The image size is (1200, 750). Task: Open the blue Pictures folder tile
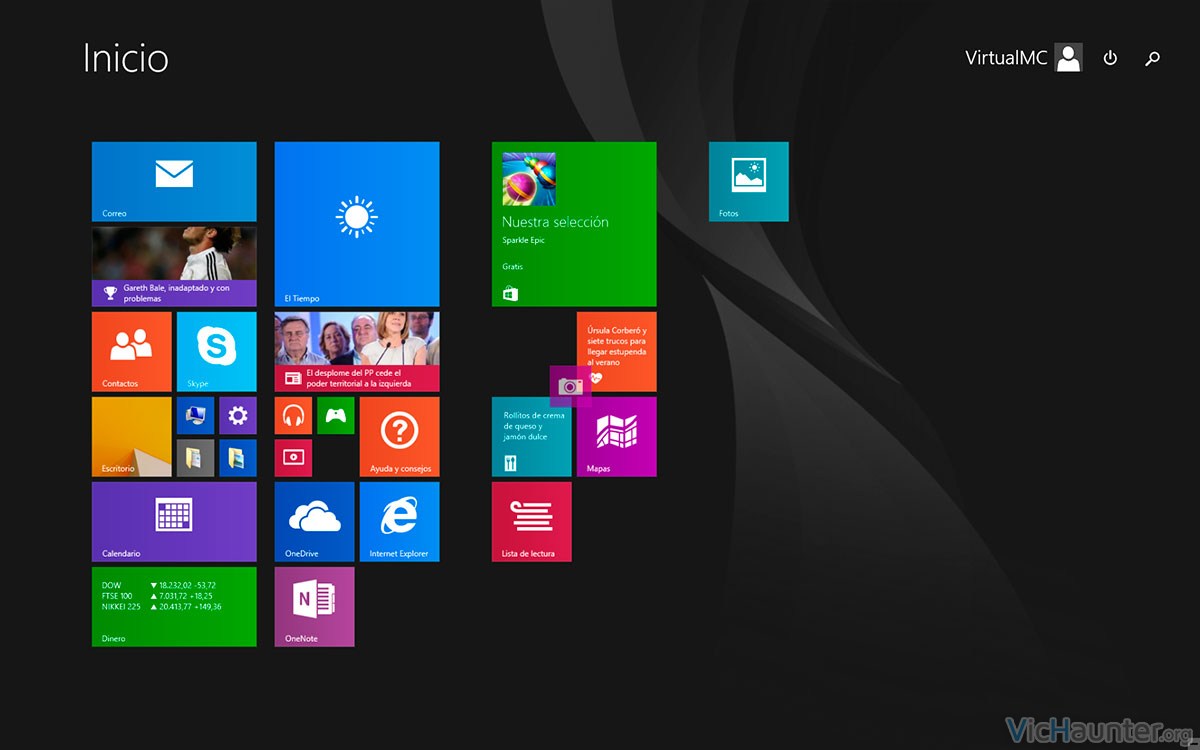(x=238, y=458)
